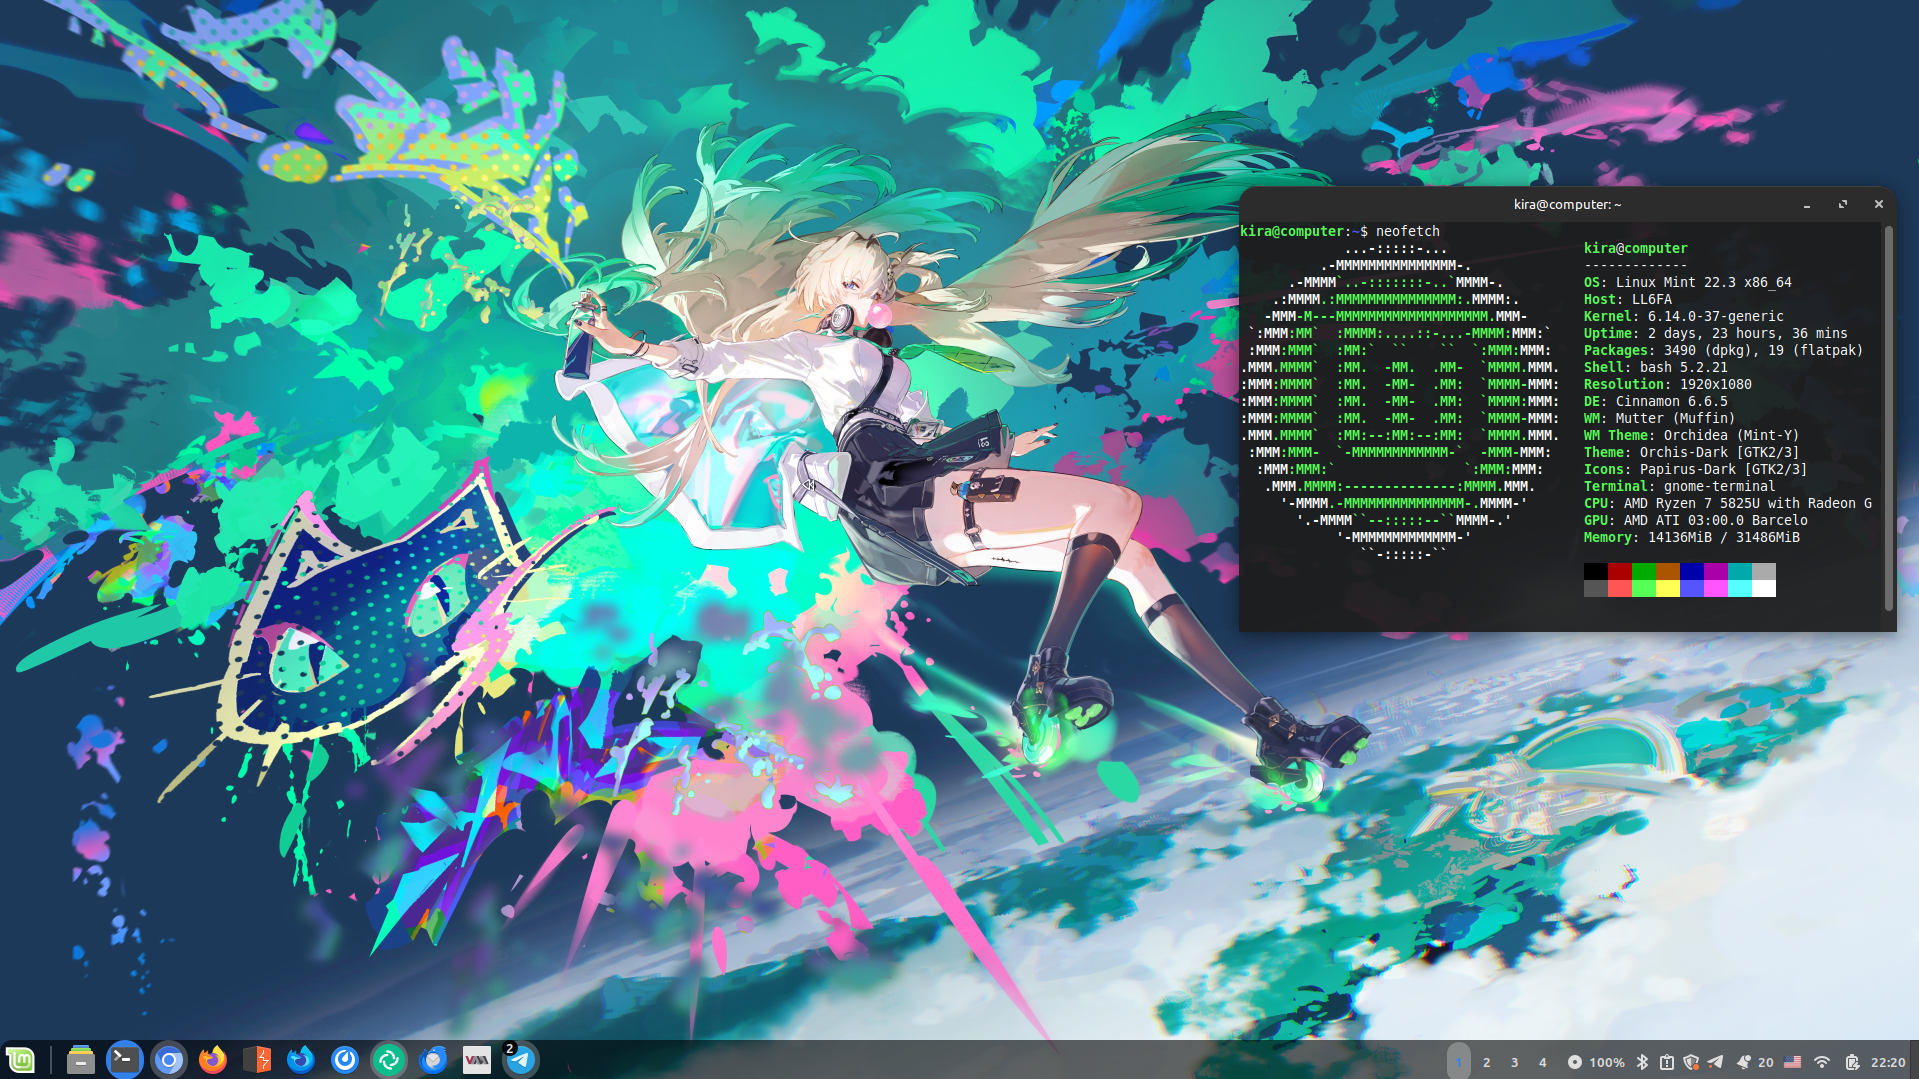Click the 'Packages: 3490 (dpkg)' line

pyautogui.click(x=1724, y=350)
